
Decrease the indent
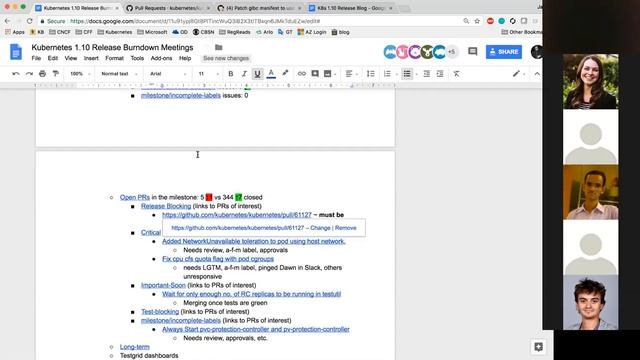point(427,74)
